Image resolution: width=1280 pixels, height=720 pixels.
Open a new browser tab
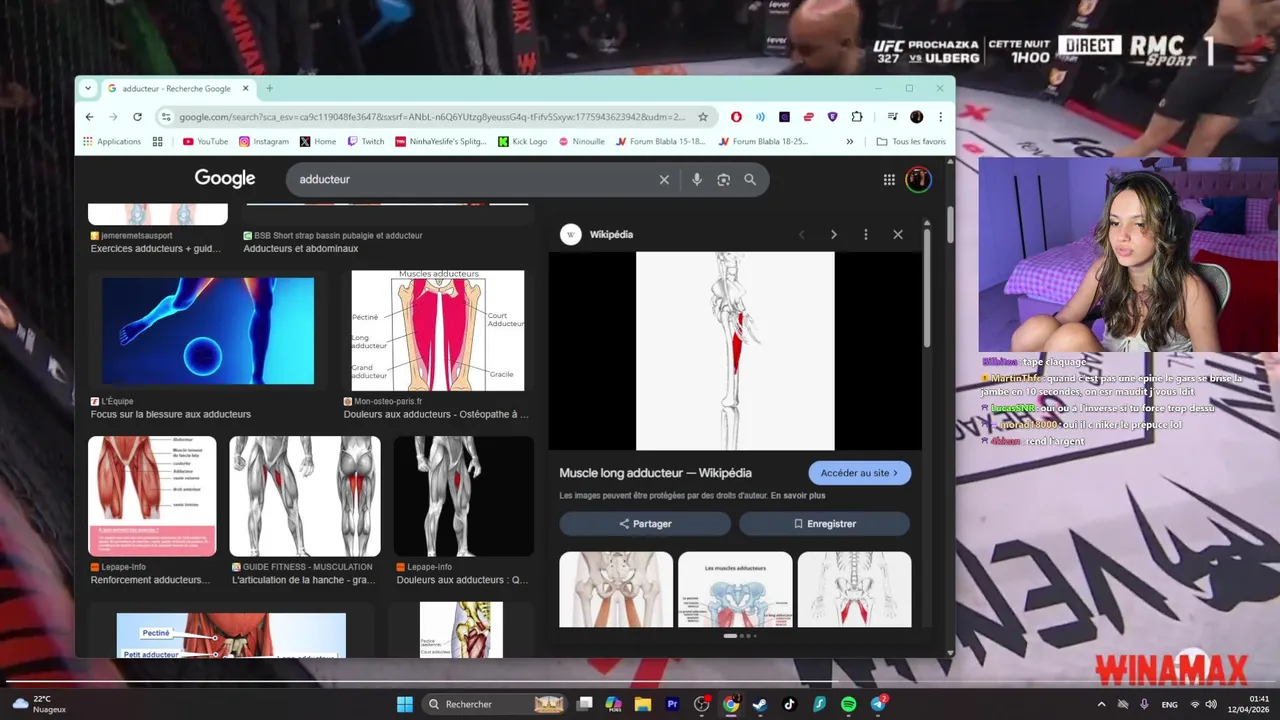269,88
